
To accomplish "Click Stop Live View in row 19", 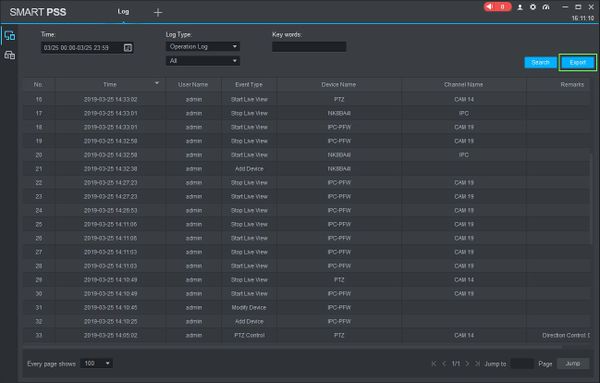I will (249, 141).
